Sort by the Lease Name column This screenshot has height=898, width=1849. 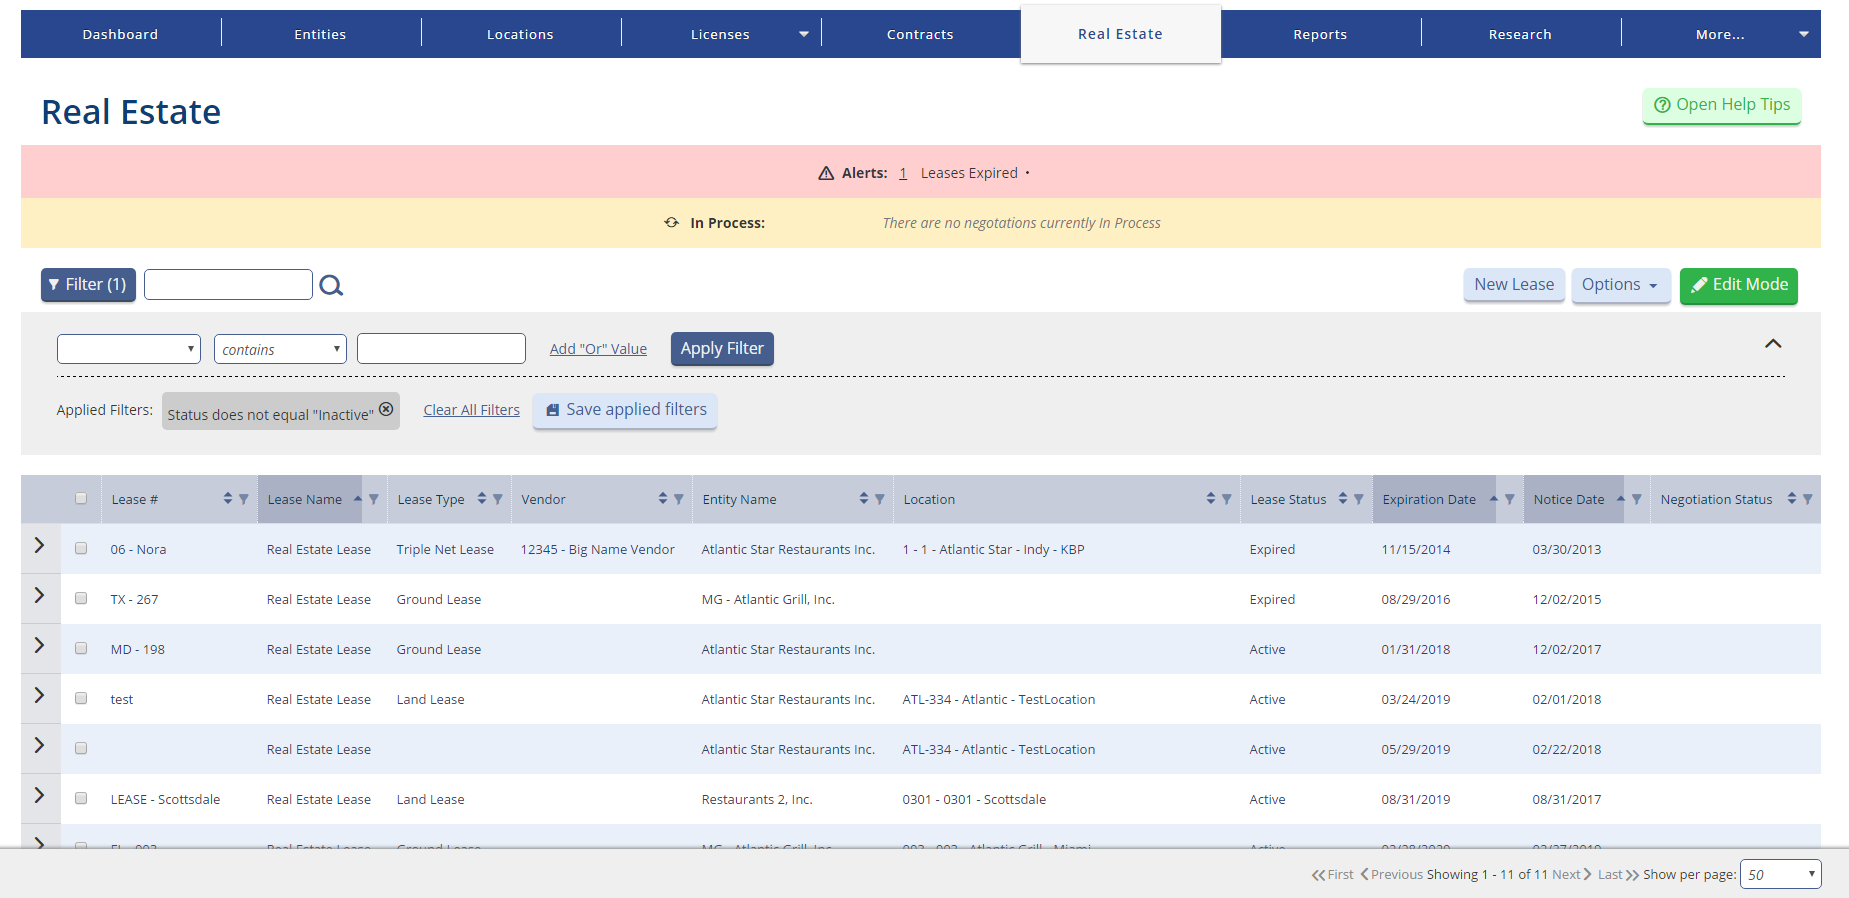(x=358, y=499)
